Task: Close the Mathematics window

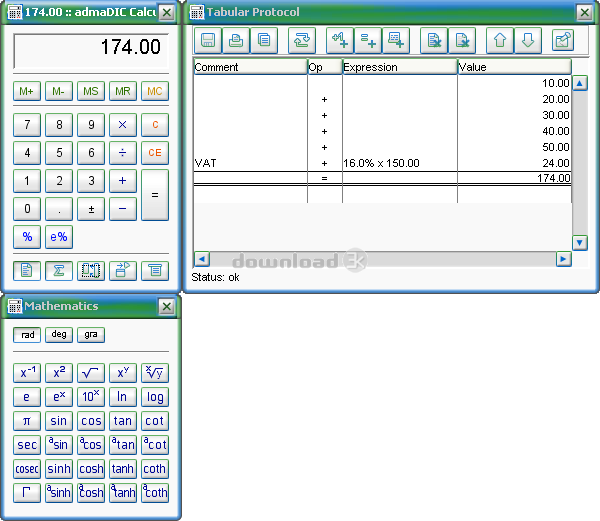Action: pos(167,306)
